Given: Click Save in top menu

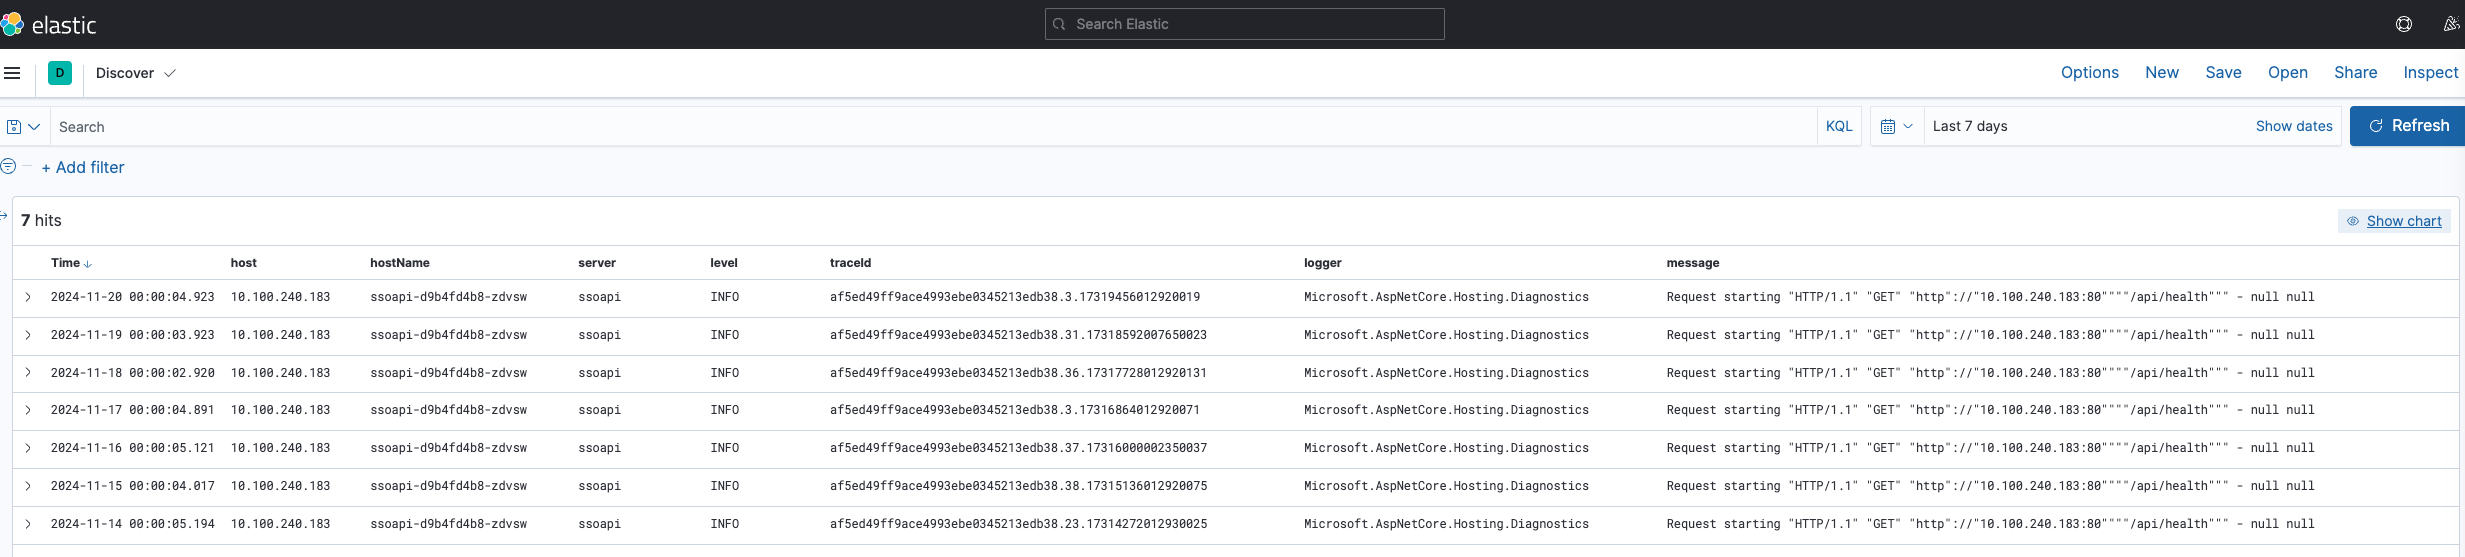Looking at the screenshot, I should pos(2224,73).
